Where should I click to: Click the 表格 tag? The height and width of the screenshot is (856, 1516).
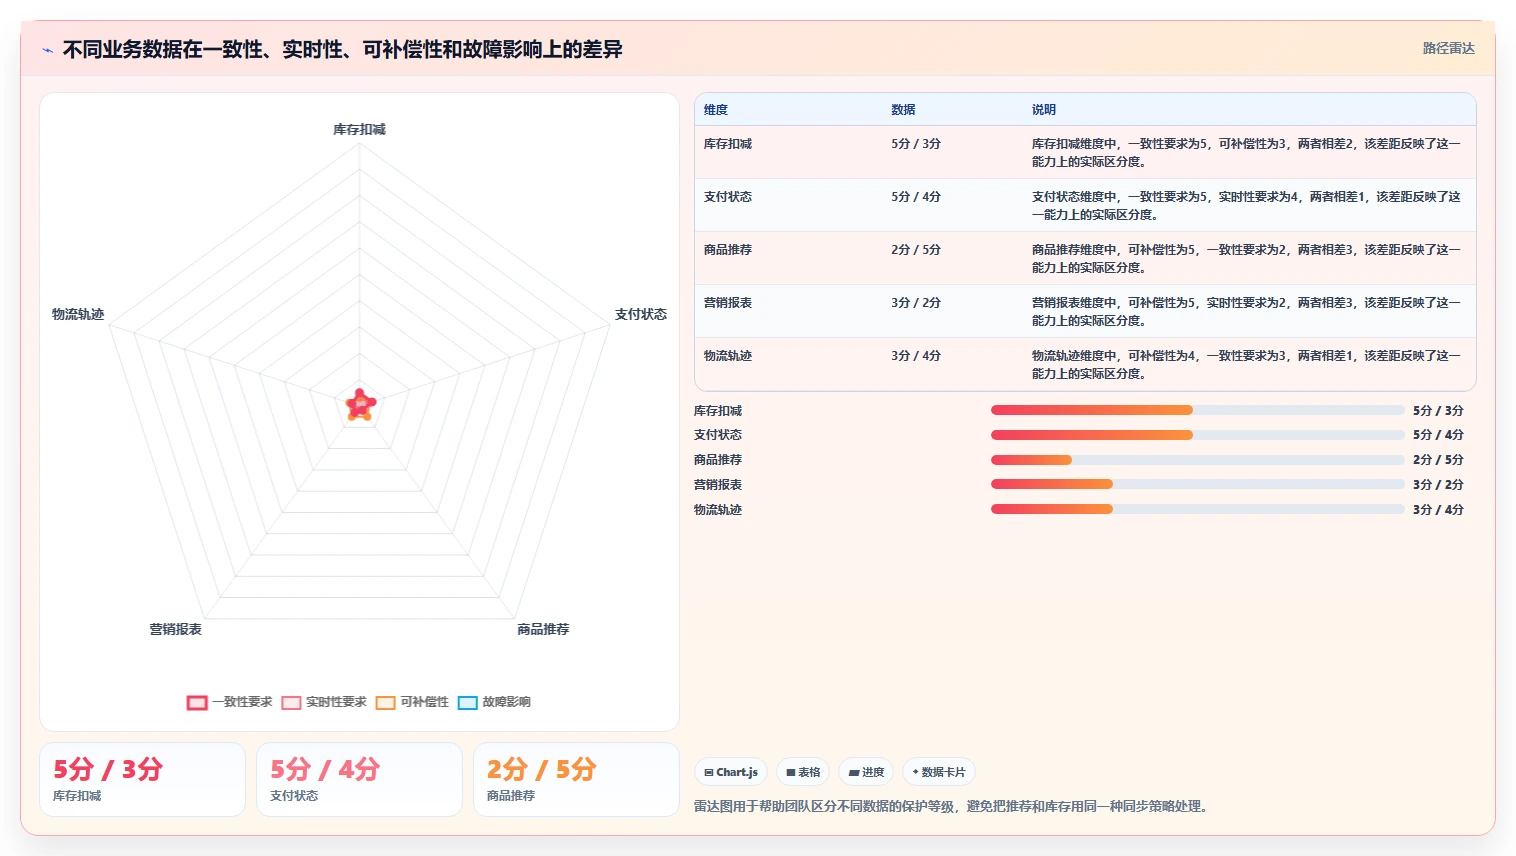tap(803, 772)
